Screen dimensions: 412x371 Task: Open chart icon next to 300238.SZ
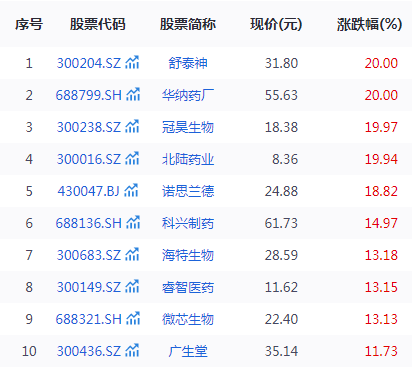[132, 126]
